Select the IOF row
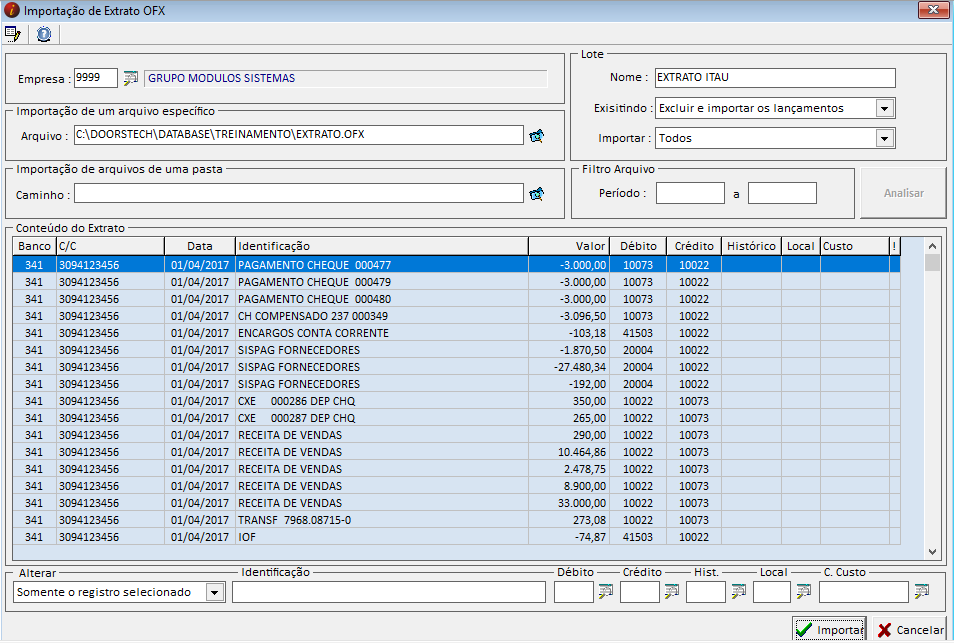The width and height of the screenshot is (954, 643). [456, 537]
